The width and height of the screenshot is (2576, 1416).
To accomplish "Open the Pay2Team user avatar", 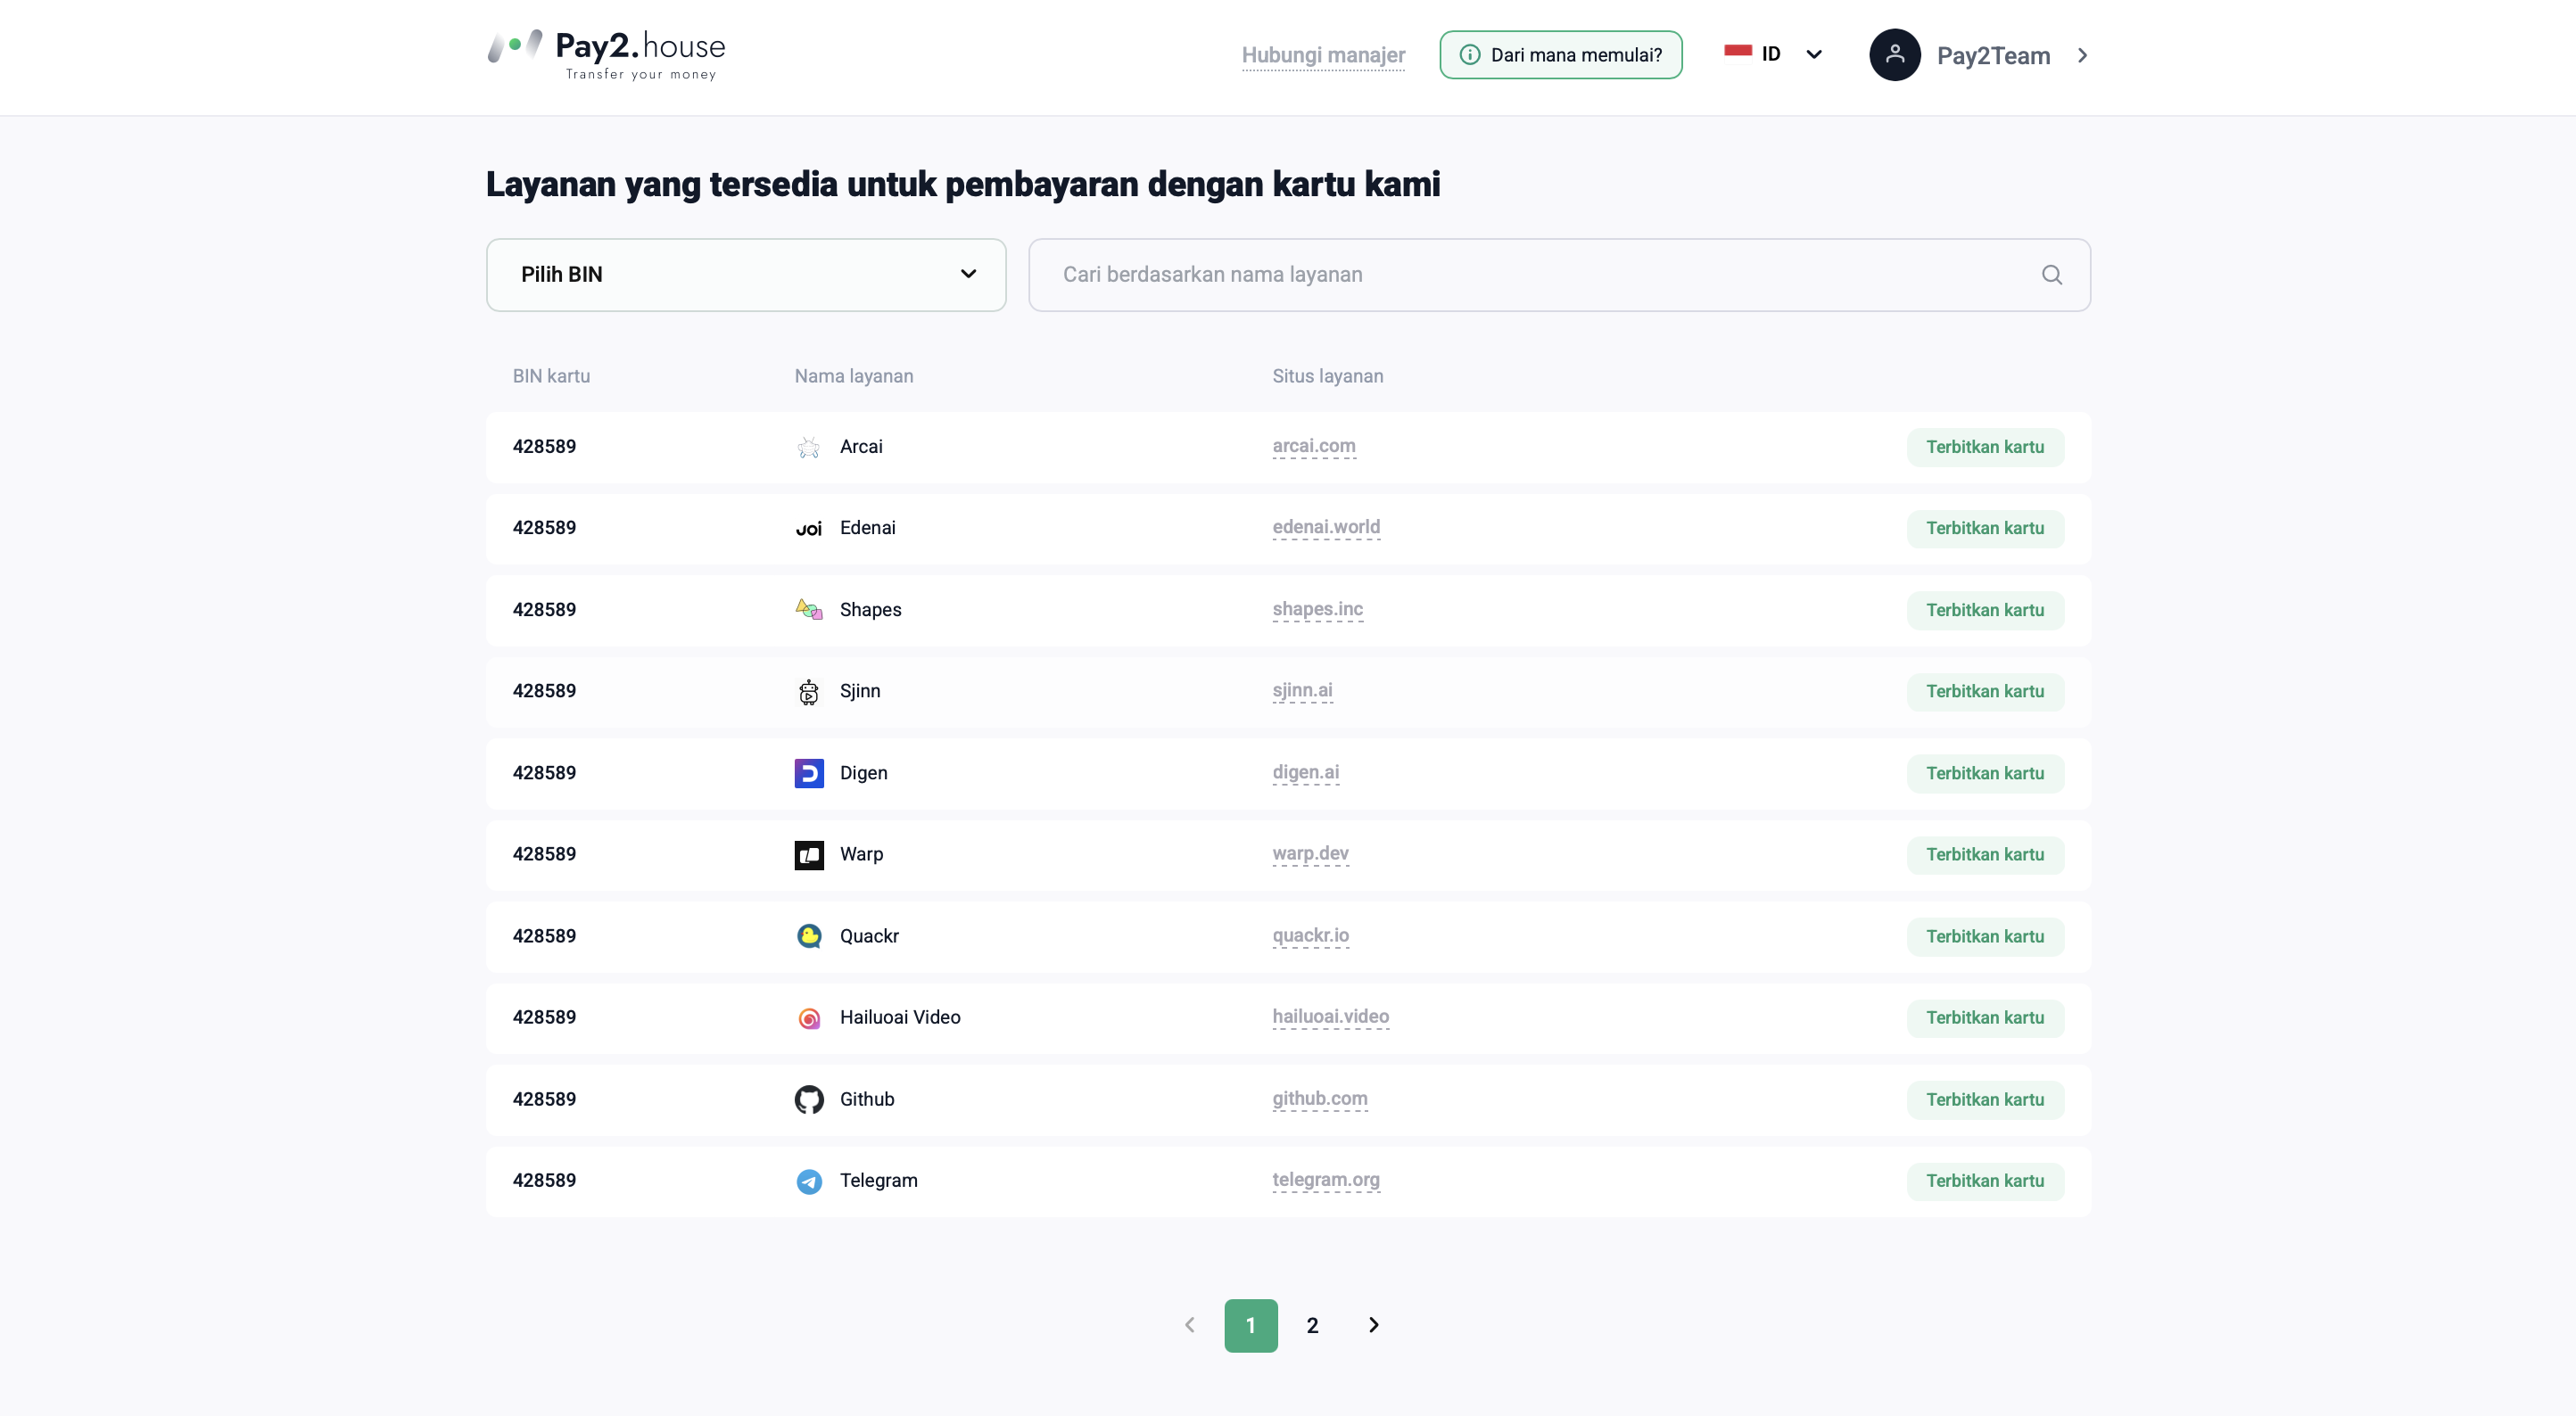I will tap(1894, 55).
